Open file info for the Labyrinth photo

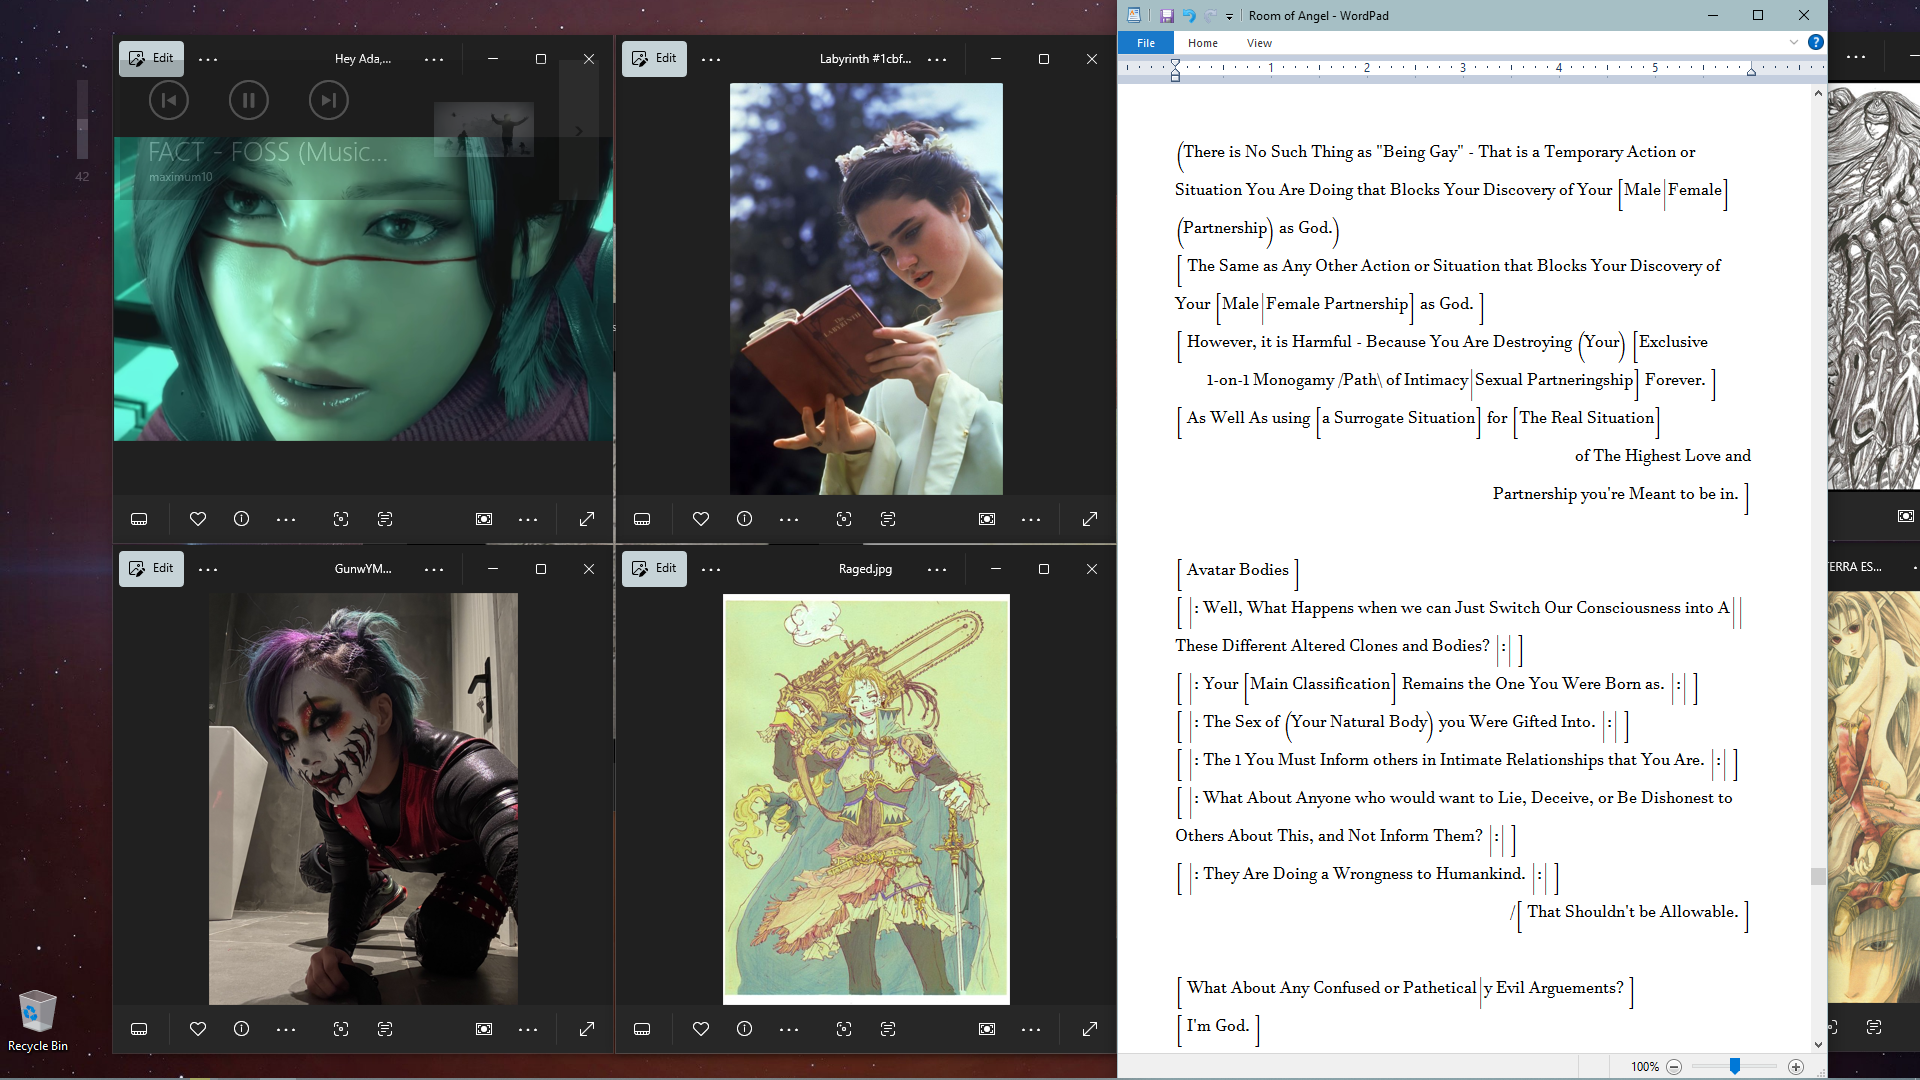point(744,519)
